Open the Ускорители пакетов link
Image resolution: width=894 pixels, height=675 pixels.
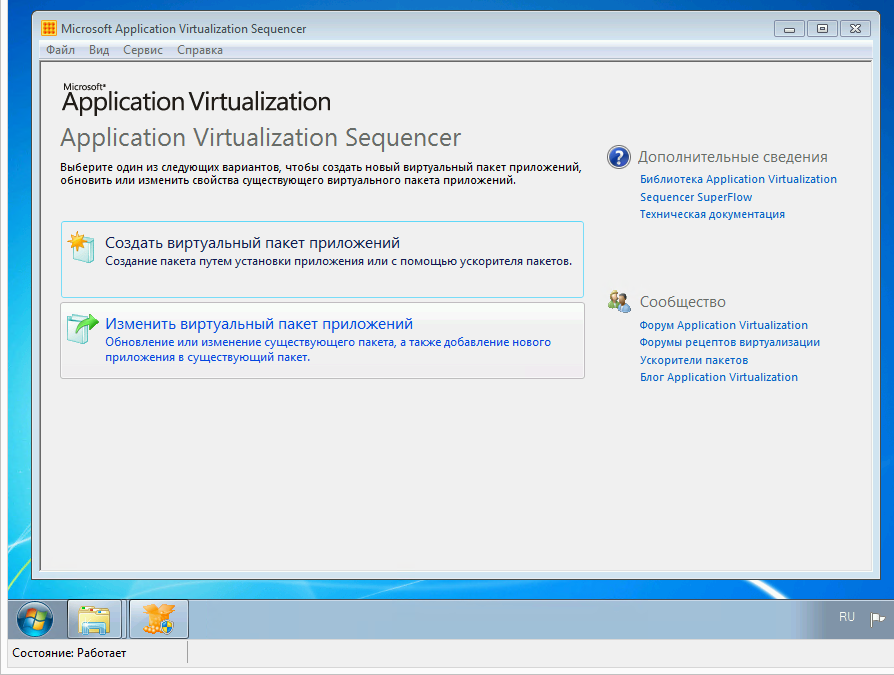click(694, 360)
